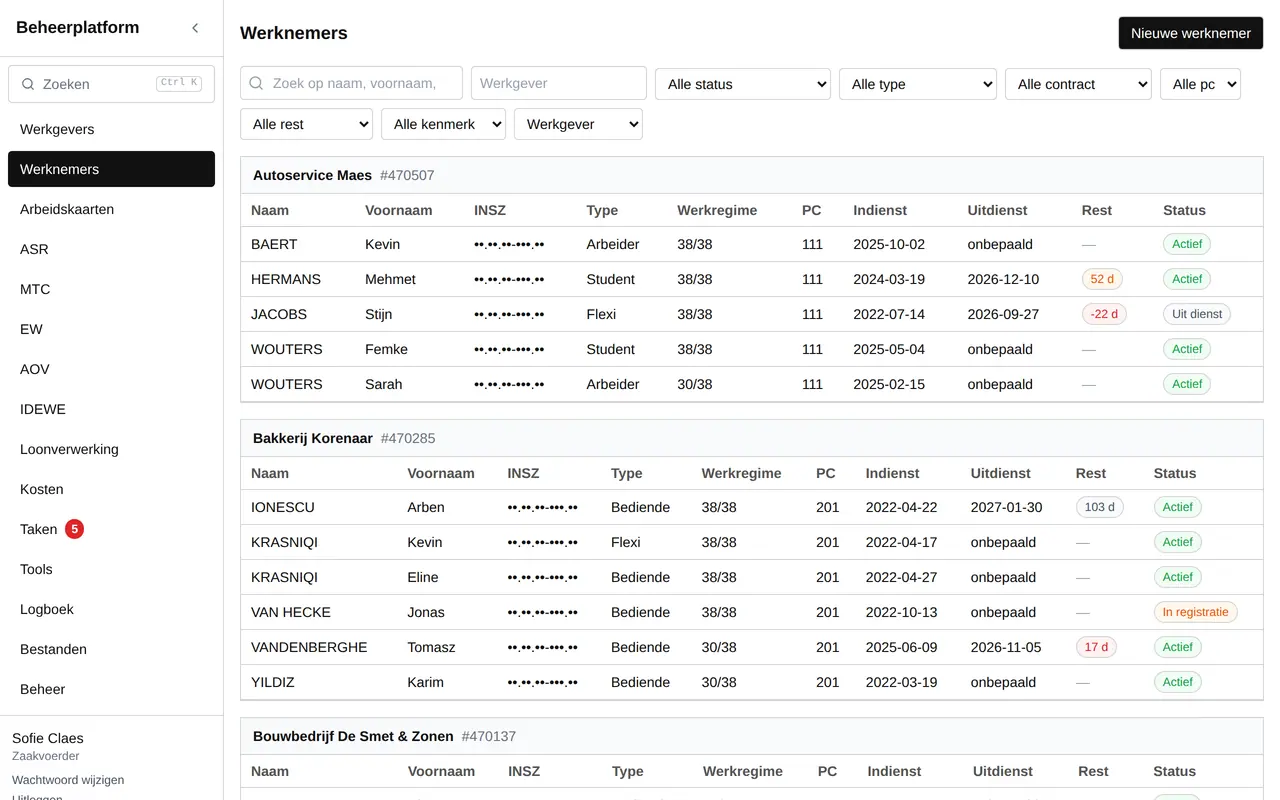Click the red Taken notification badge
The height and width of the screenshot is (800, 1280).
(74, 529)
